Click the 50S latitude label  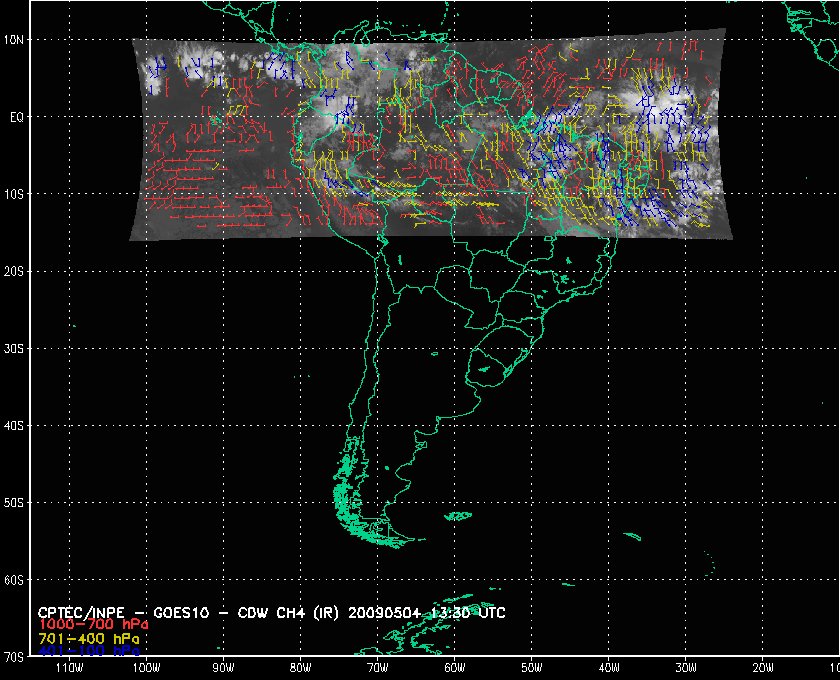[14, 503]
